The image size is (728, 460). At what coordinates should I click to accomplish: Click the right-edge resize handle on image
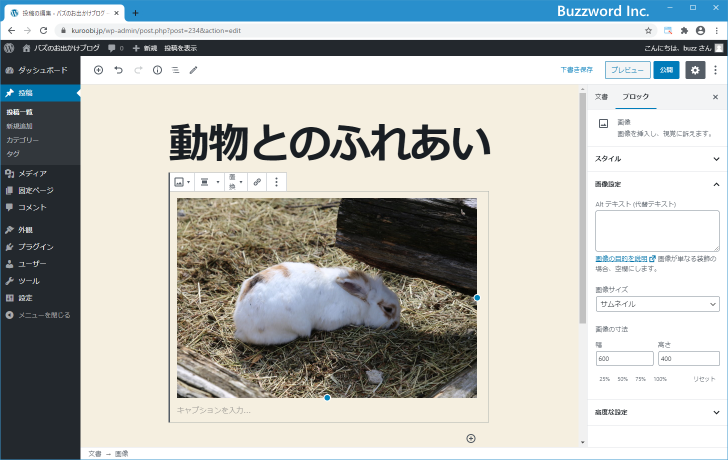(x=477, y=298)
